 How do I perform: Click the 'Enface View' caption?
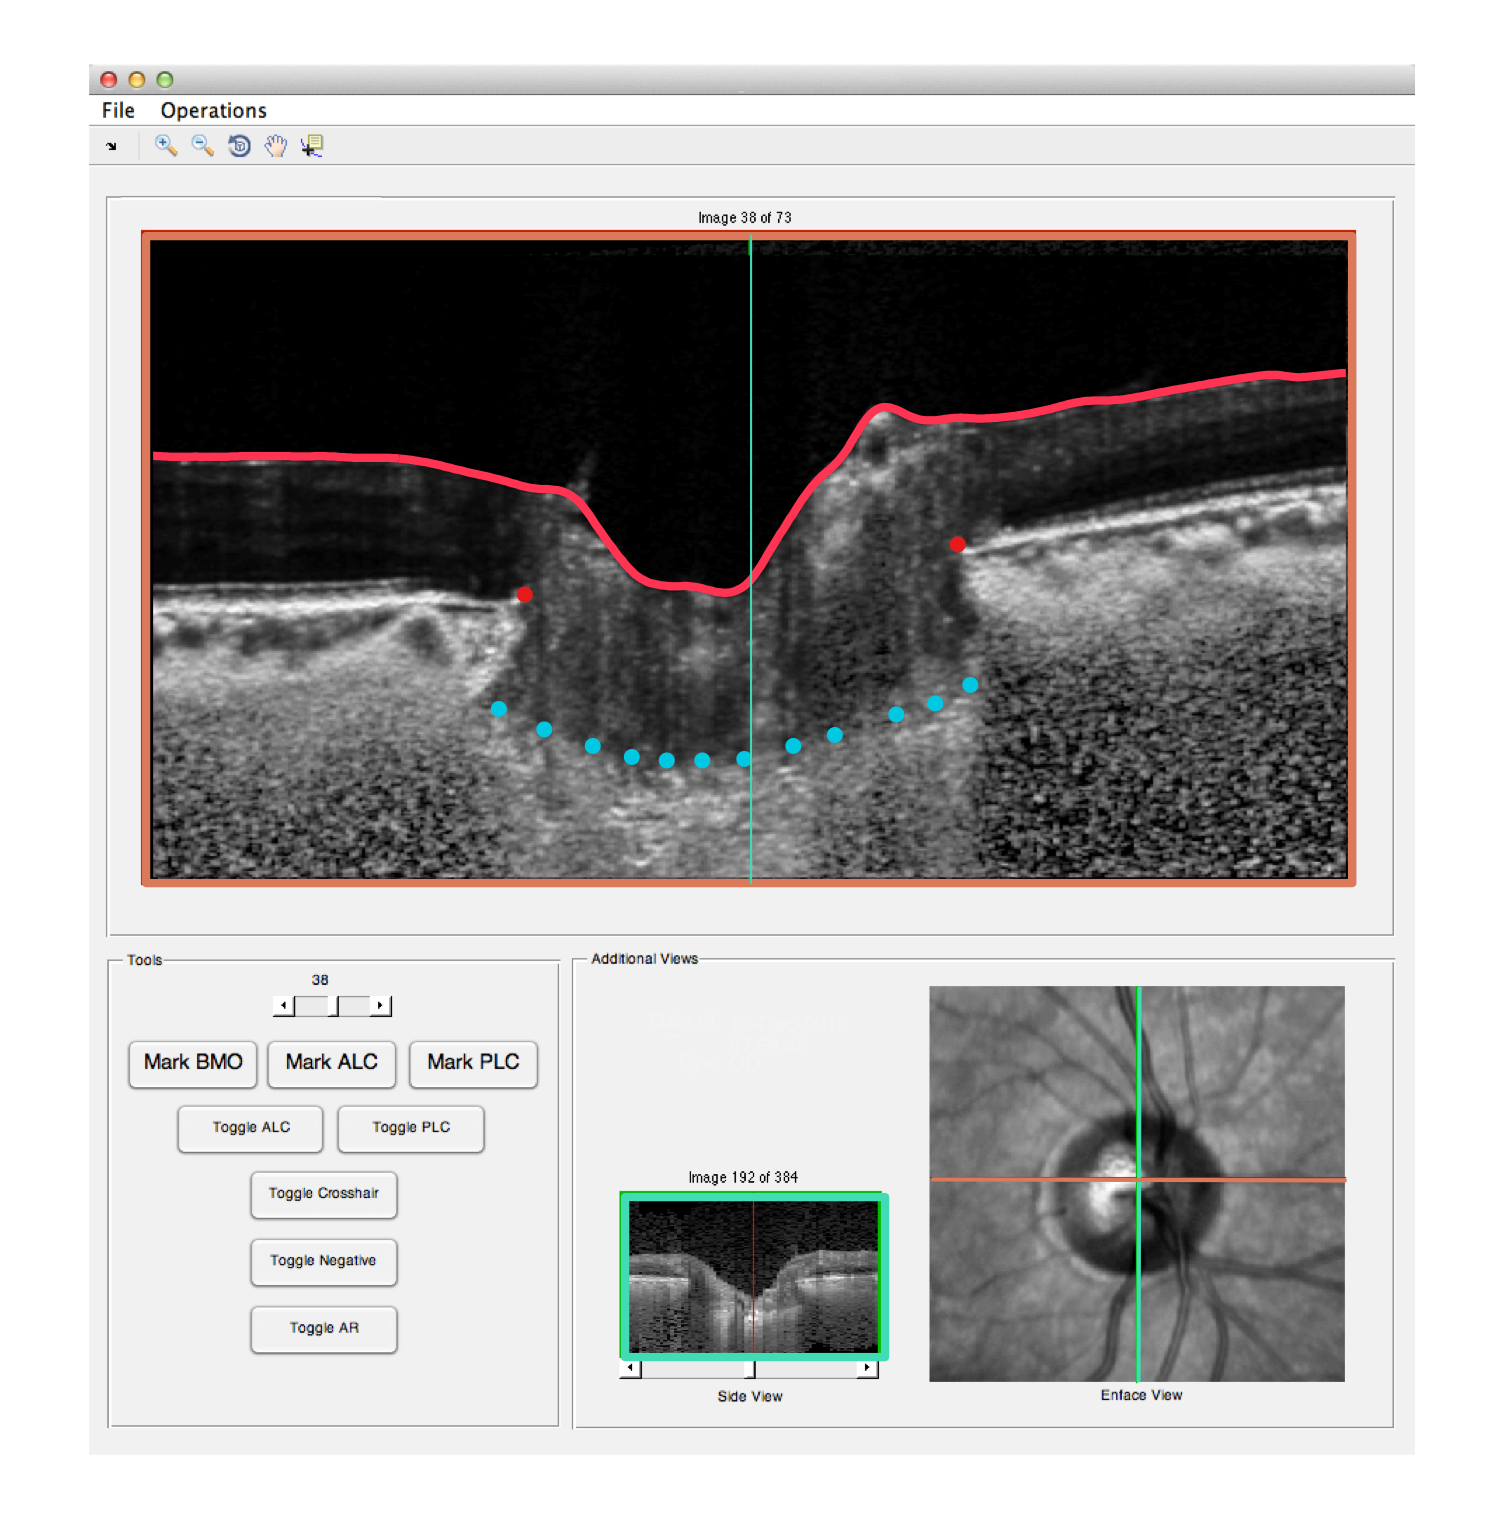click(1141, 1395)
